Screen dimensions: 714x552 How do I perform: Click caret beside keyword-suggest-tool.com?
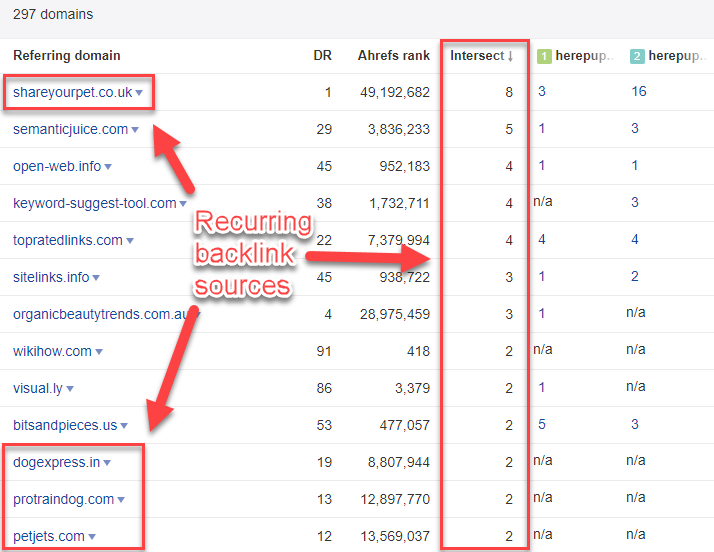[184, 204]
